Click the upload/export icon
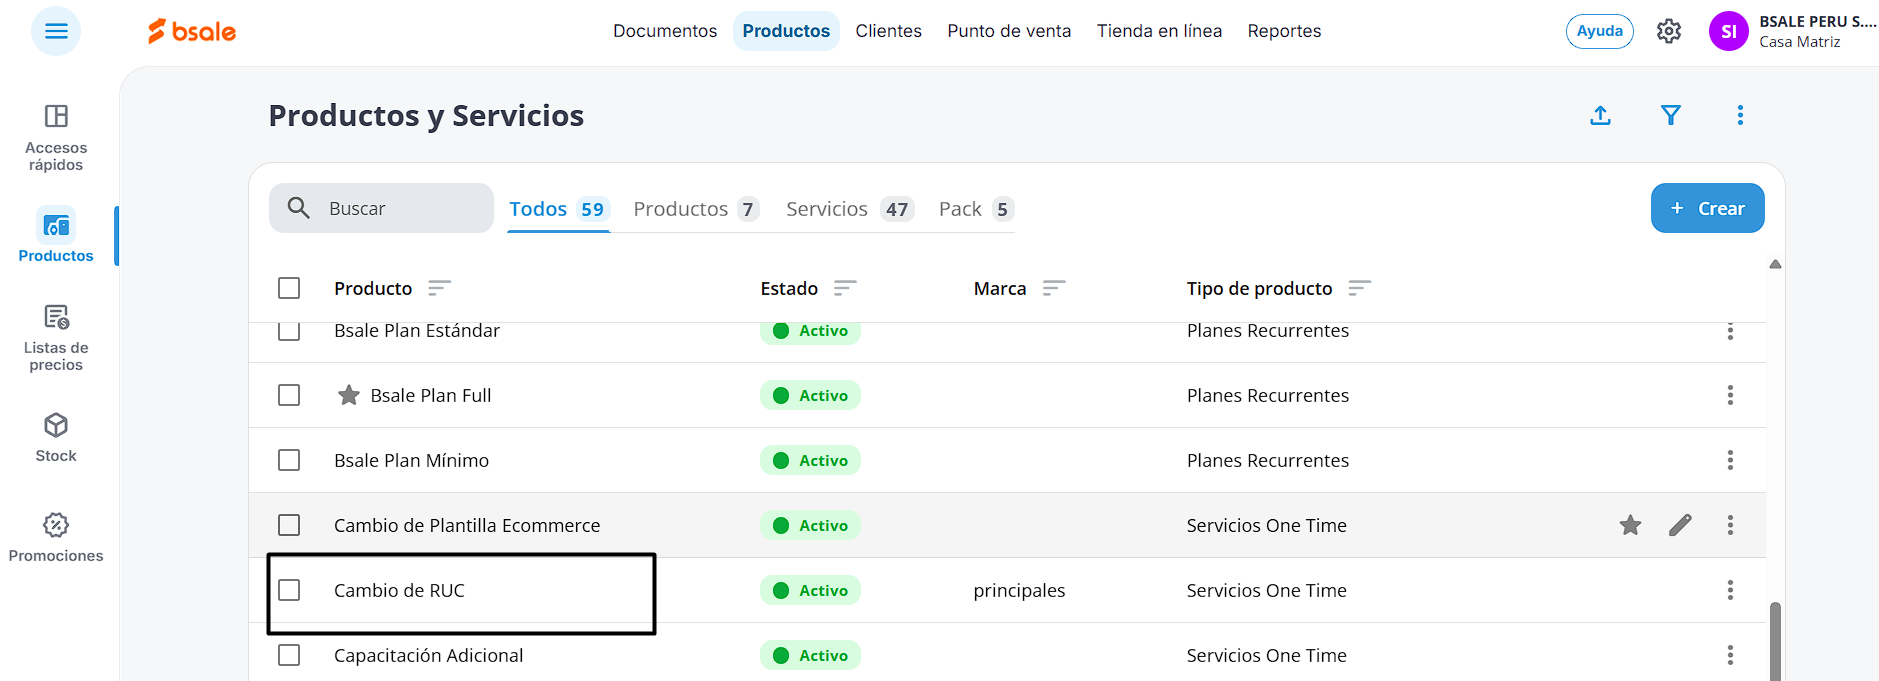The height and width of the screenshot is (681, 1879). [1600, 115]
